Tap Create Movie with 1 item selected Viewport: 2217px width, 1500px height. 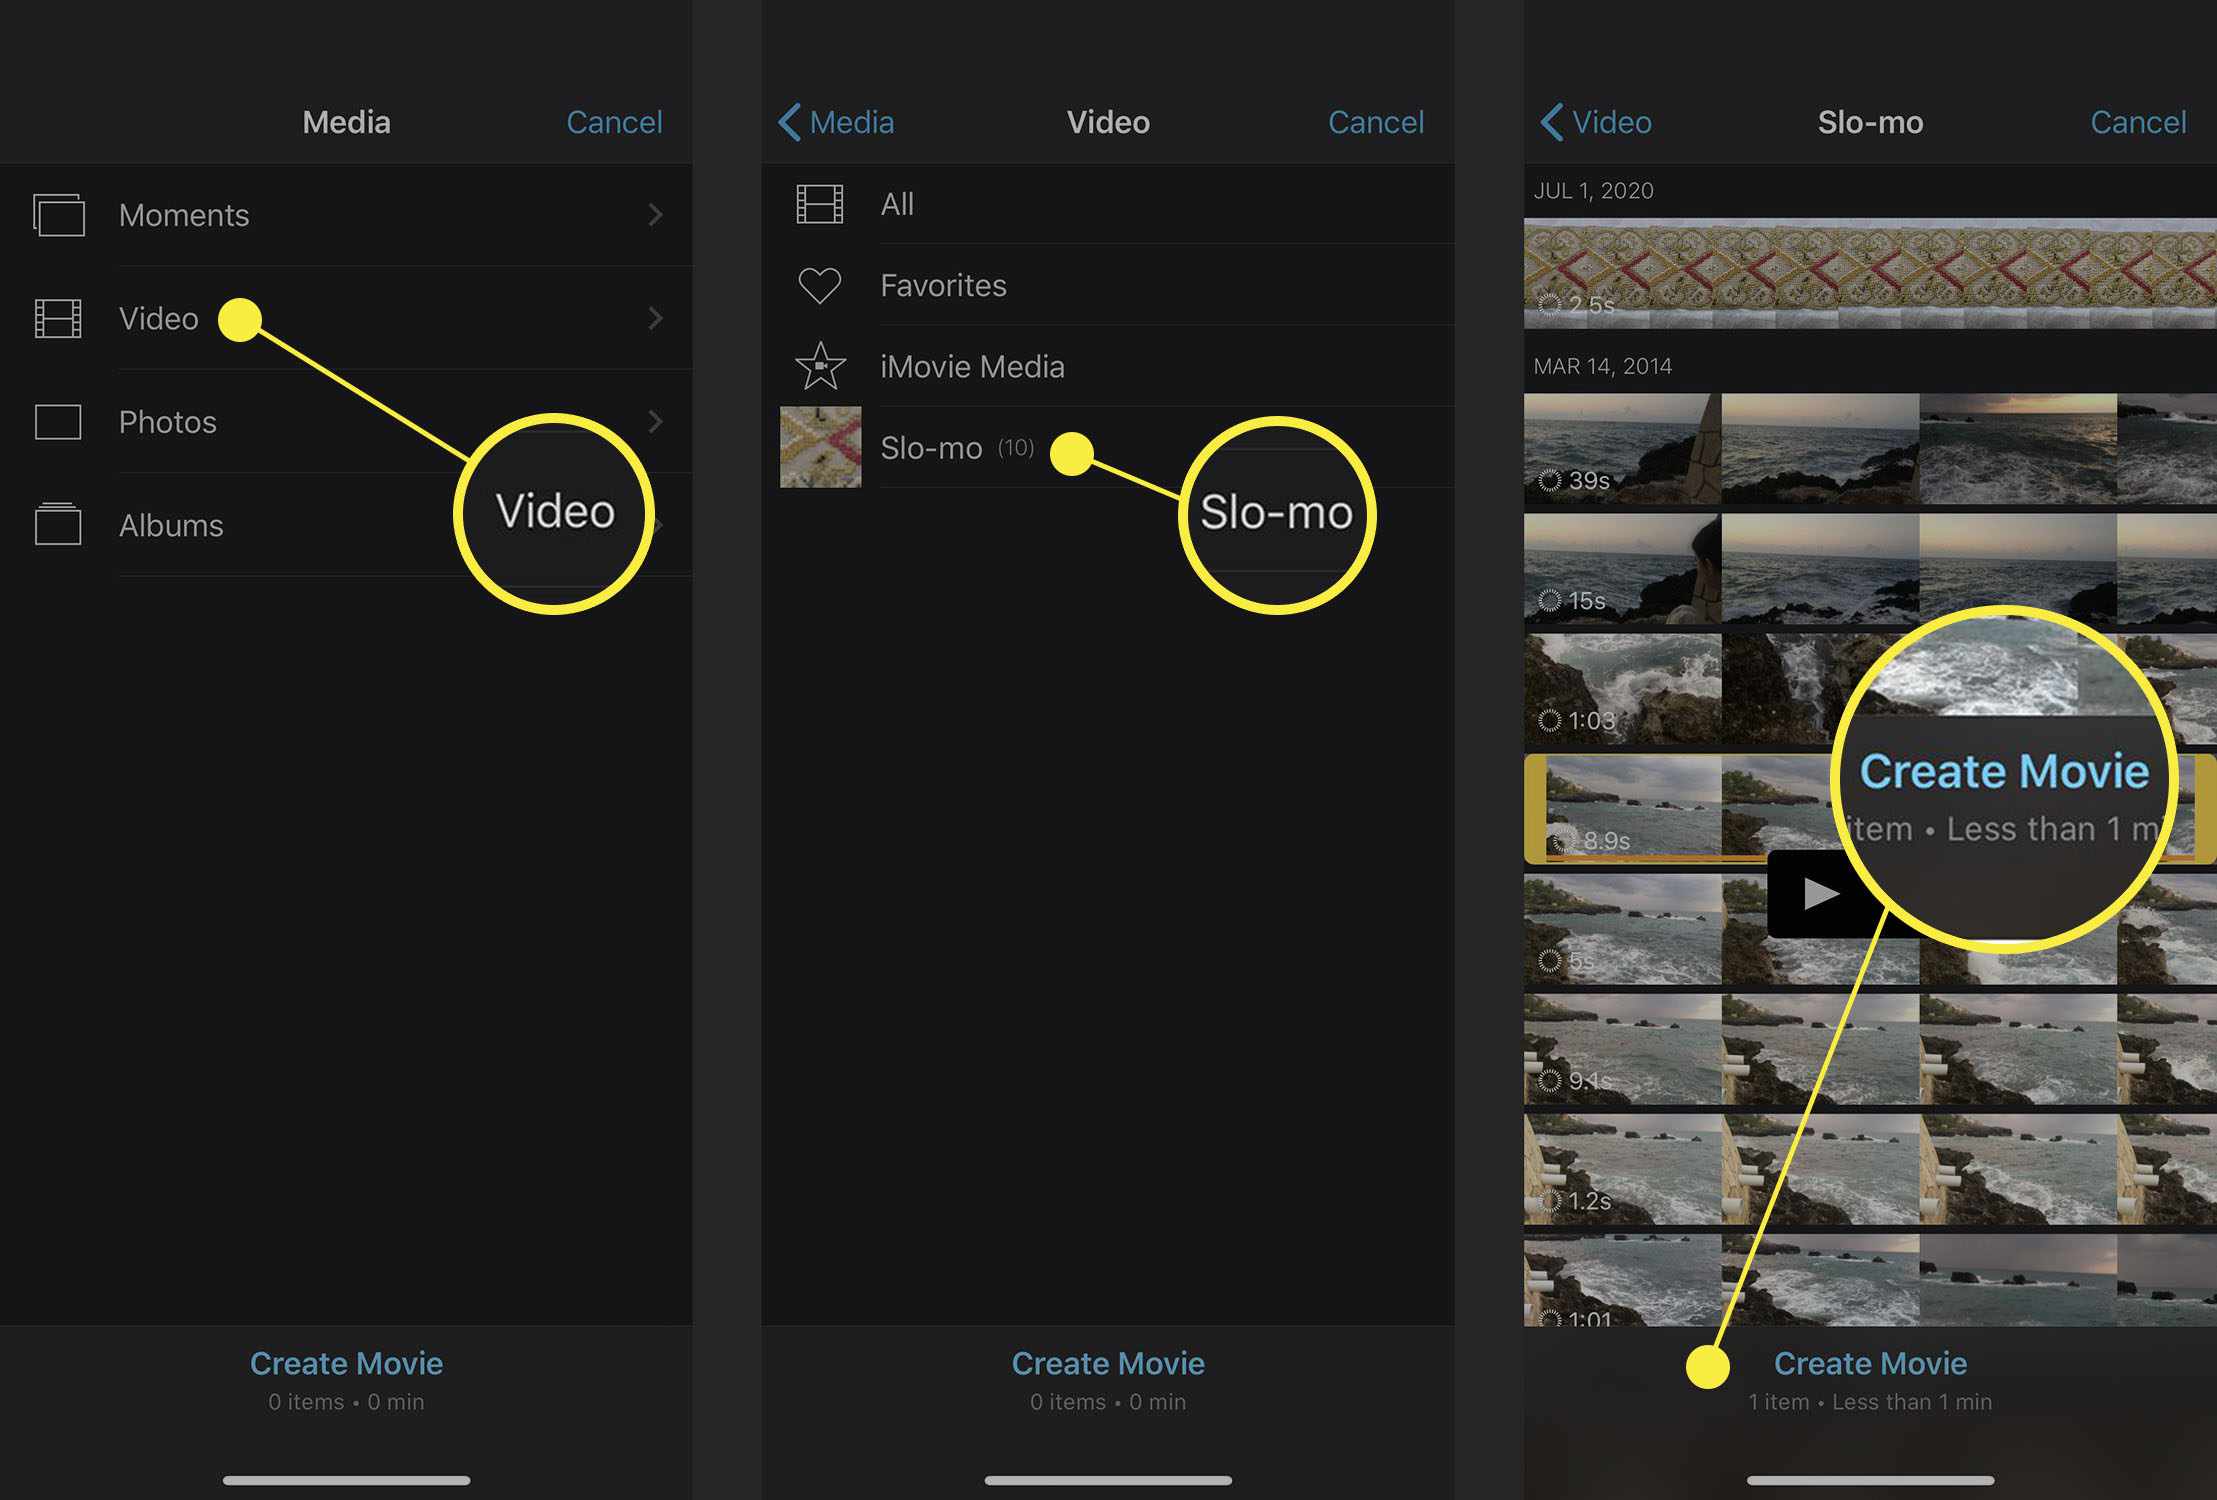point(1870,1363)
